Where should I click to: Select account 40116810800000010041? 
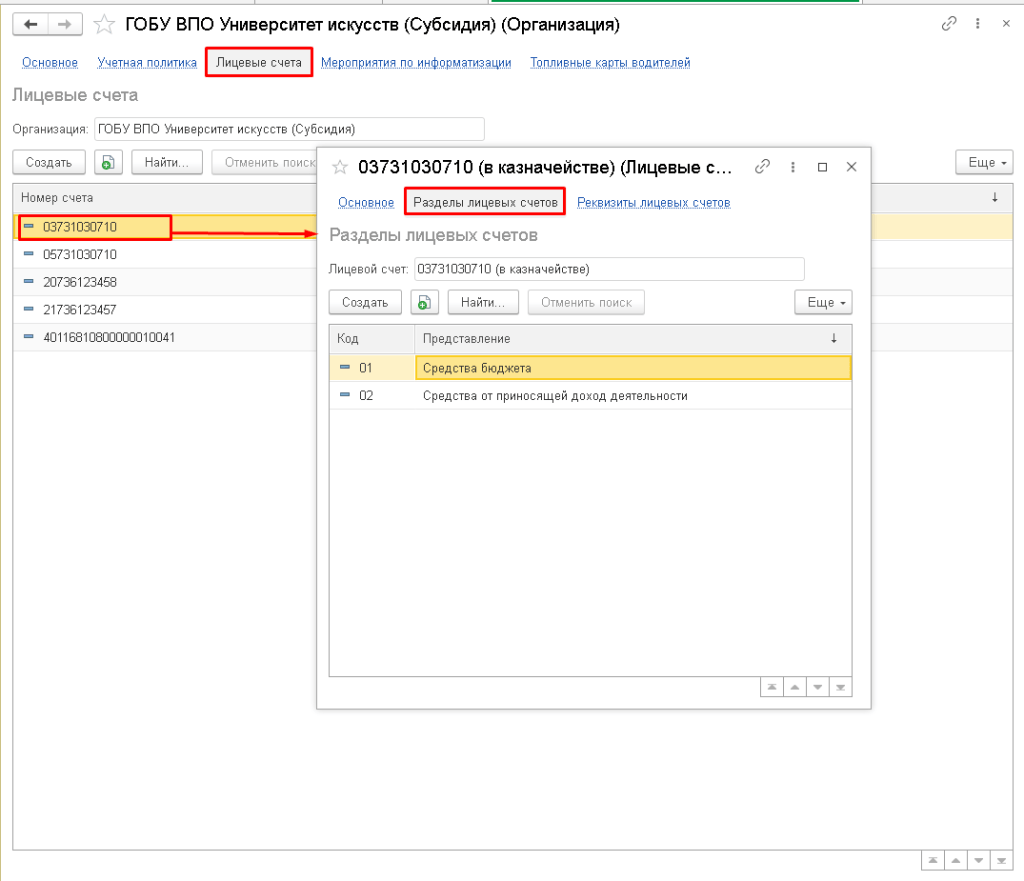(109, 338)
